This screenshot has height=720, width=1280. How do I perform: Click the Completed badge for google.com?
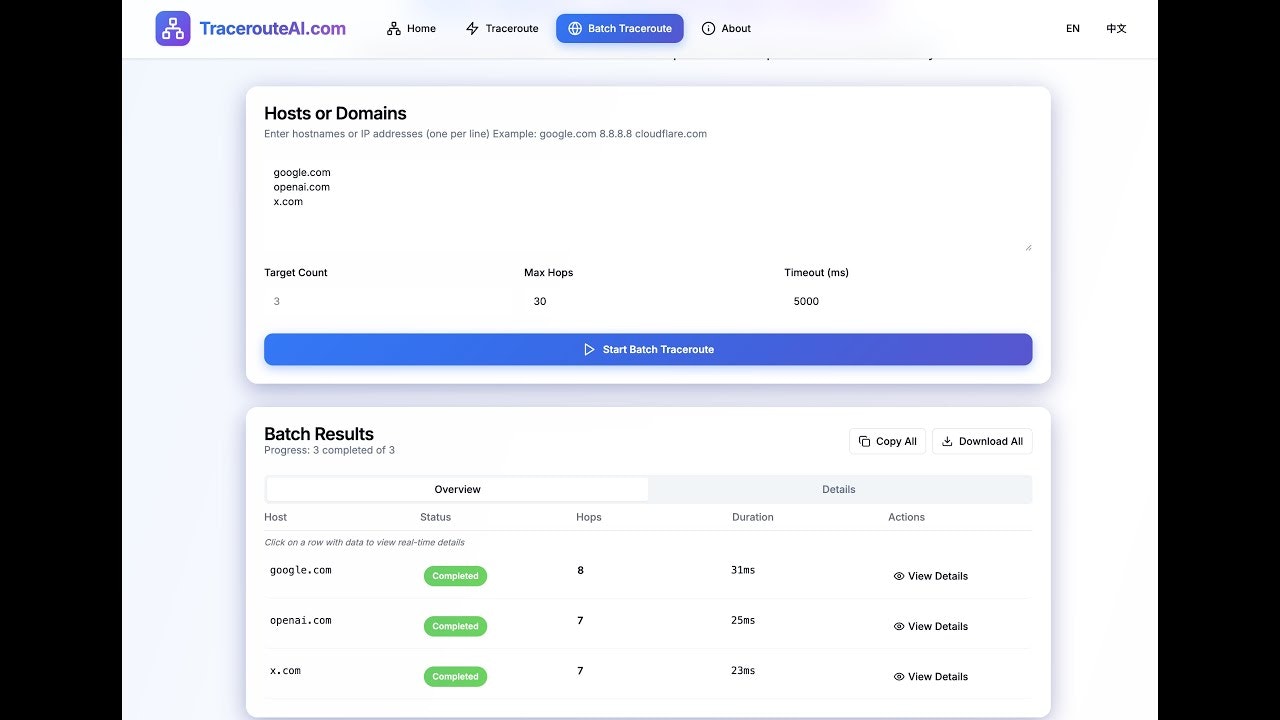(x=455, y=576)
